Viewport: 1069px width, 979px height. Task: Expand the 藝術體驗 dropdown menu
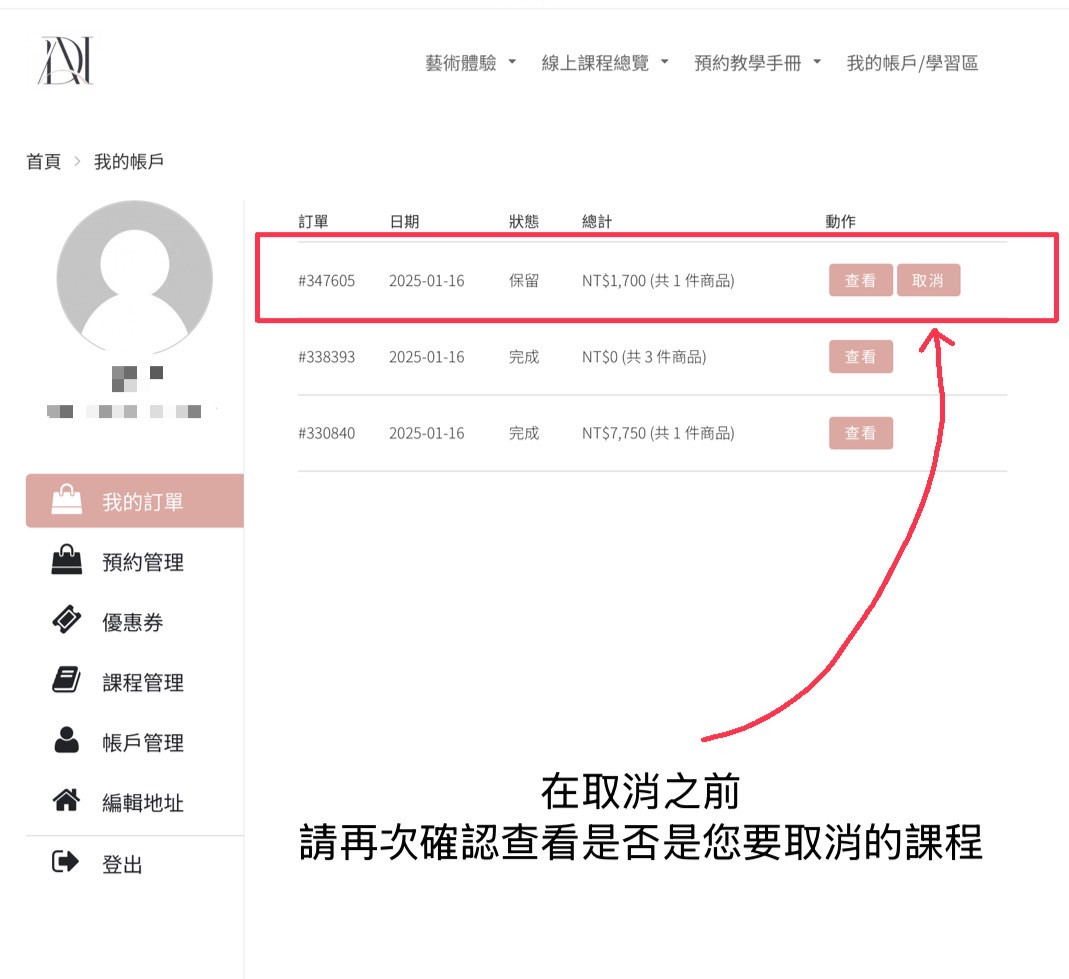pyautogui.click(x=470, y=64)
